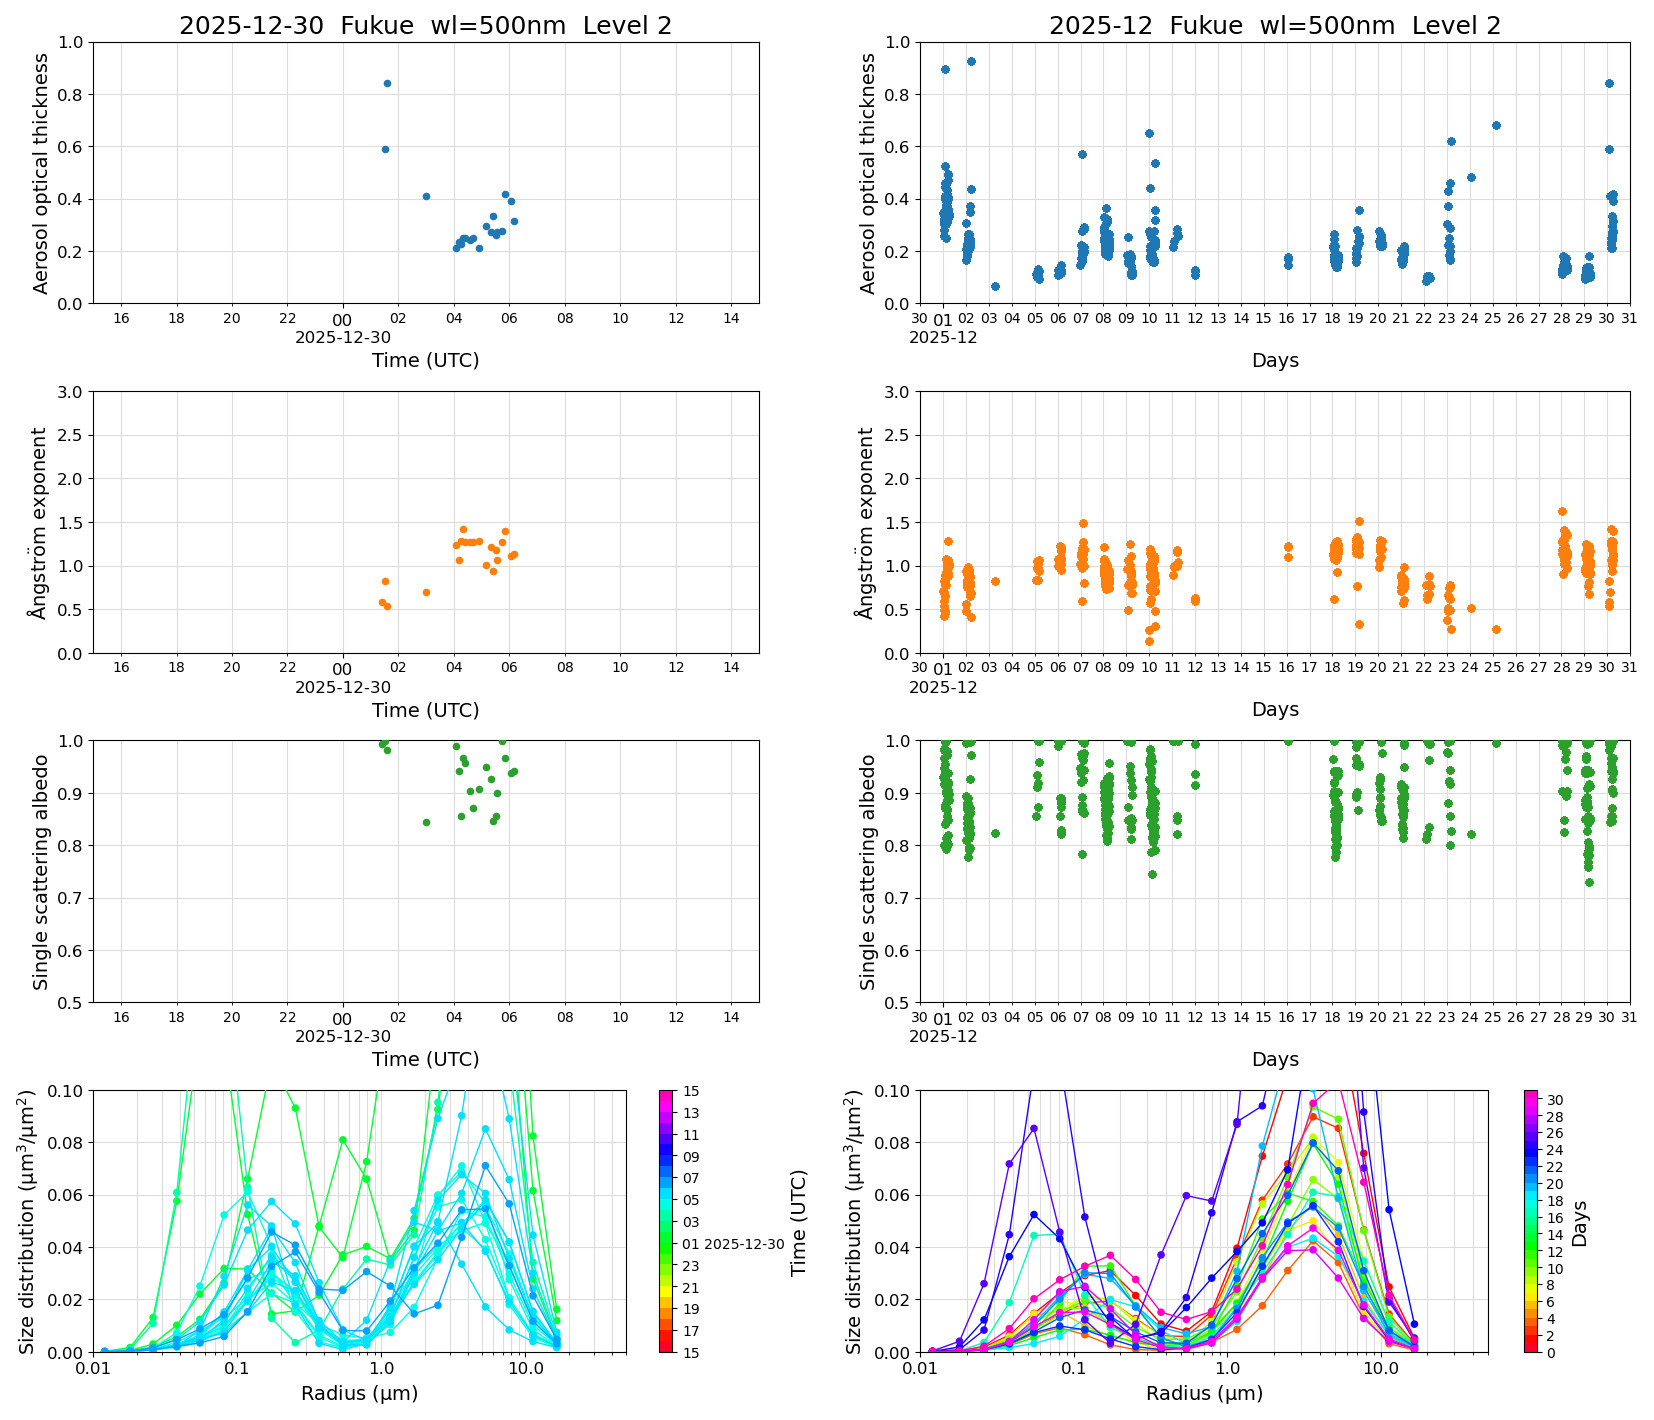Click lowest point in daily single scattering albedo plot
The height and width of the screenshot is (1420, 1654).
(426, 822)
